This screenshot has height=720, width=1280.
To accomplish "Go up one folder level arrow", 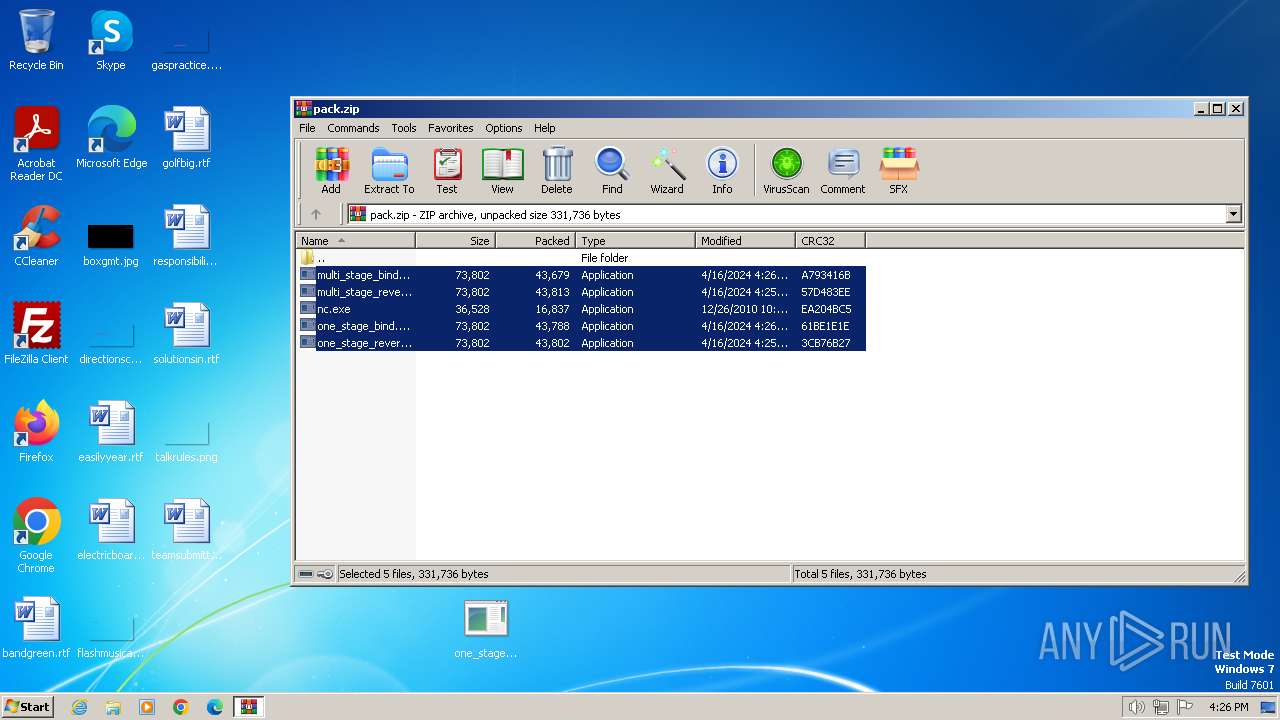I will (x=316, y=214).
